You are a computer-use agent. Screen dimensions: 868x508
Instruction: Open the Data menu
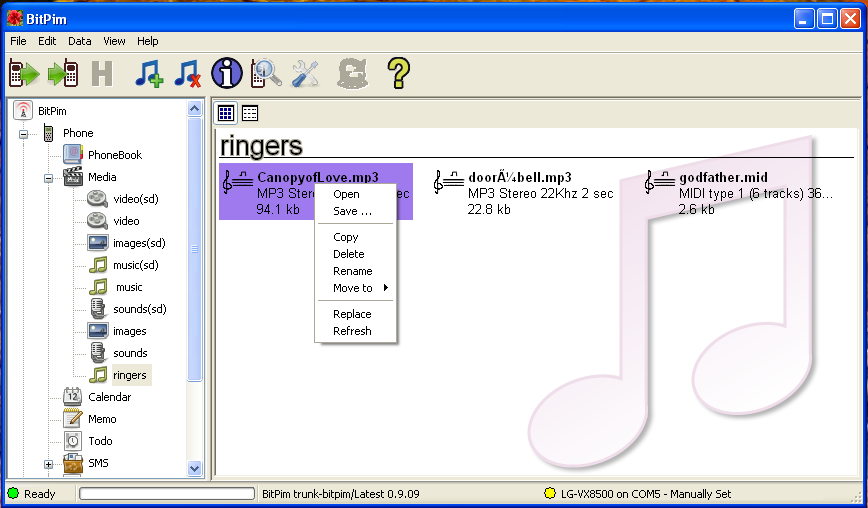point(80,41)
